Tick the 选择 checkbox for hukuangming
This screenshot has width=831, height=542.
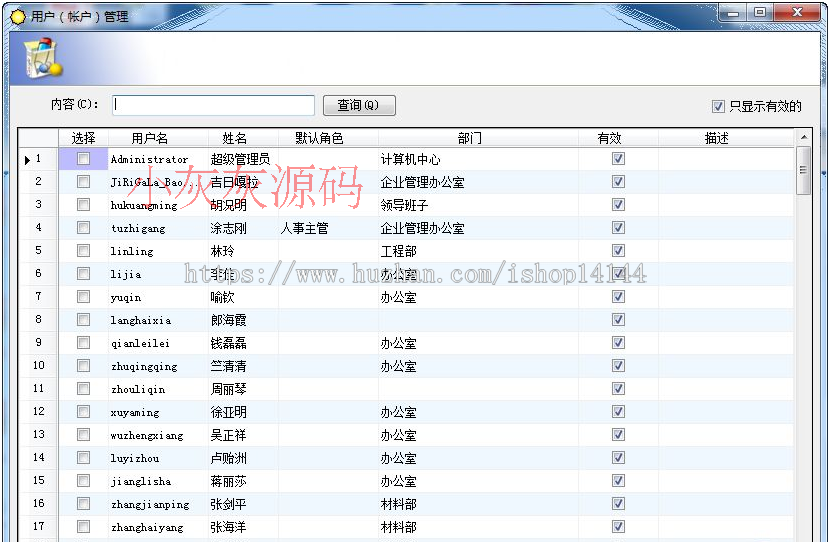point(83,205)
